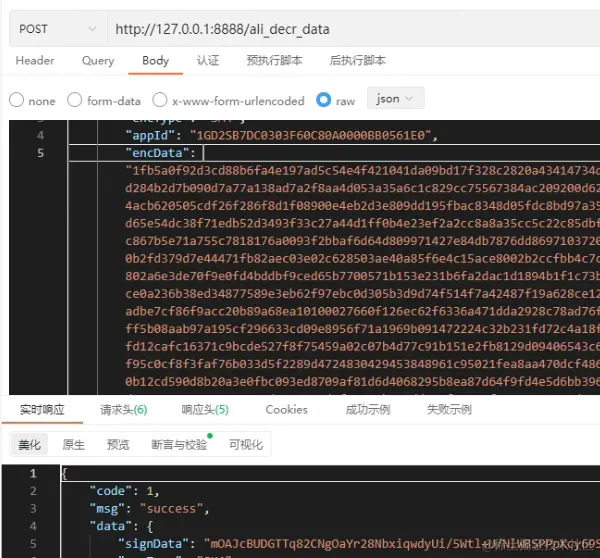Click the "code" key in response

111,491
